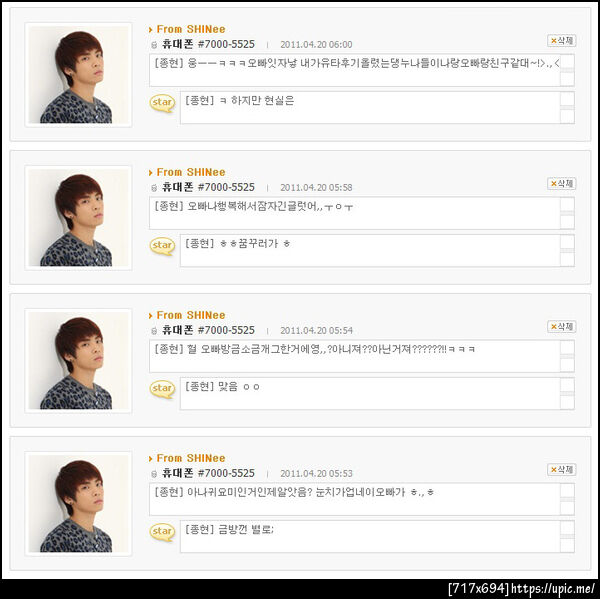Screen dimensions: 600x599
Task: Click the star speech bubble under 06:00 message
Action: [x=162, y=103]
